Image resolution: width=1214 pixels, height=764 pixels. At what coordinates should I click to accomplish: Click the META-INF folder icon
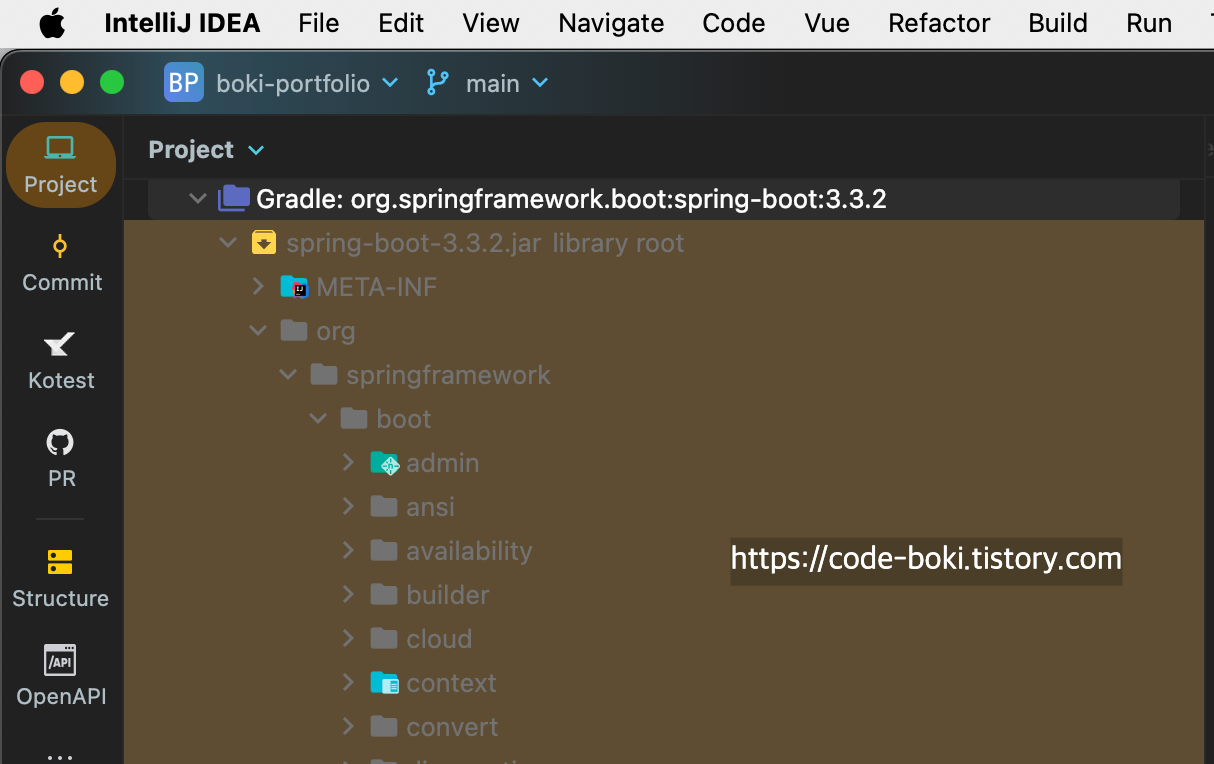pyautogui.click(x=294, y=287)
